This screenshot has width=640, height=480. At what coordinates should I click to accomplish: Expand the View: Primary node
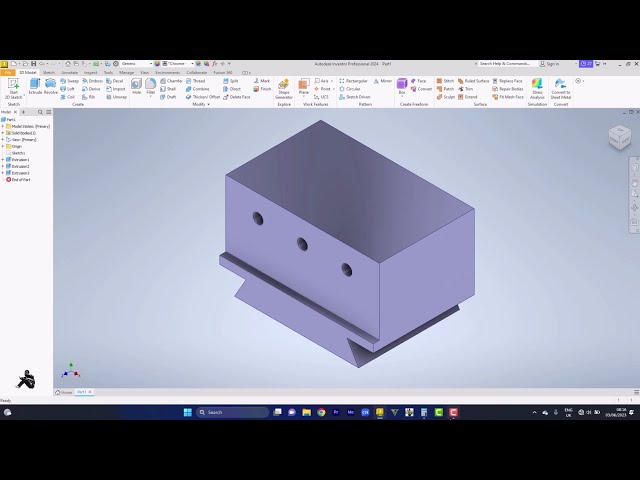(x=3, y=140)
